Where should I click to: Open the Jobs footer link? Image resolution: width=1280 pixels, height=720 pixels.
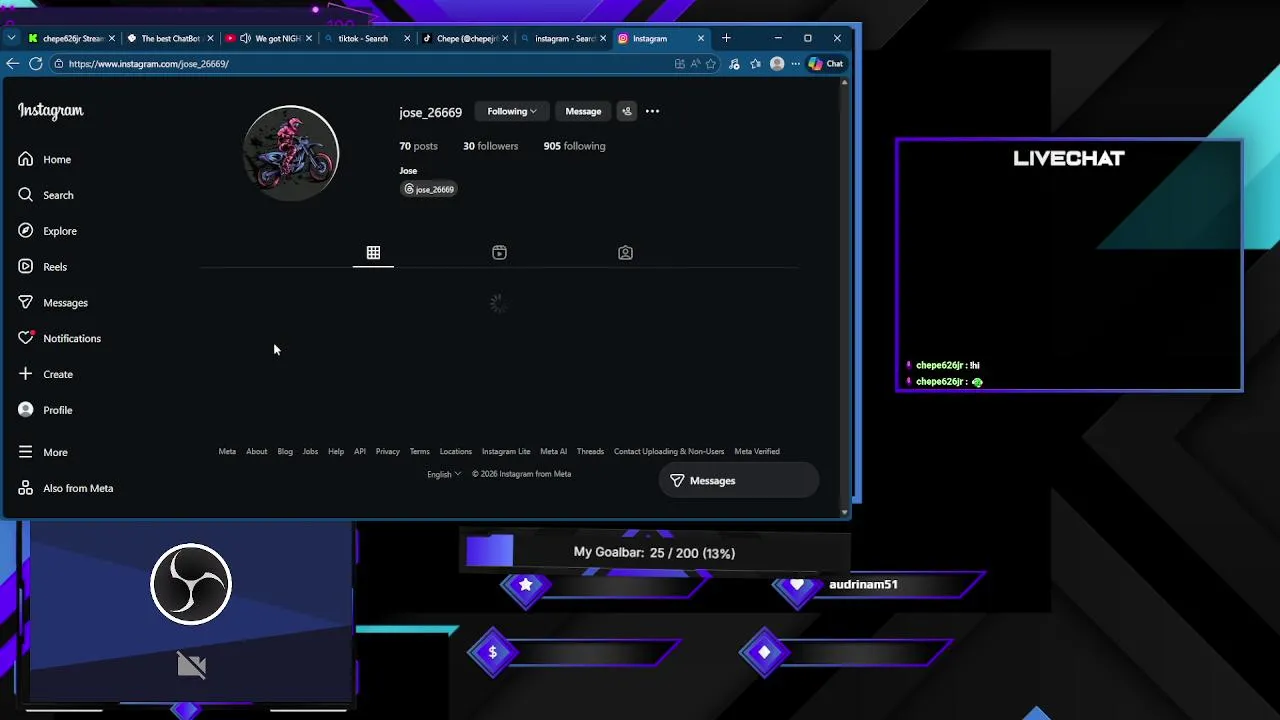(310, 451)
